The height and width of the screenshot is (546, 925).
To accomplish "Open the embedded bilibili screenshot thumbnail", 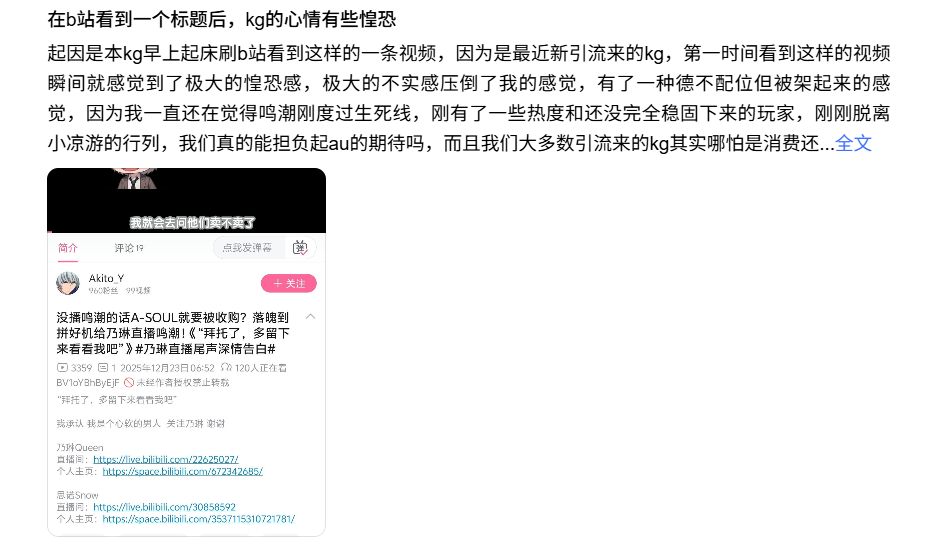I will tap(186, 352).
